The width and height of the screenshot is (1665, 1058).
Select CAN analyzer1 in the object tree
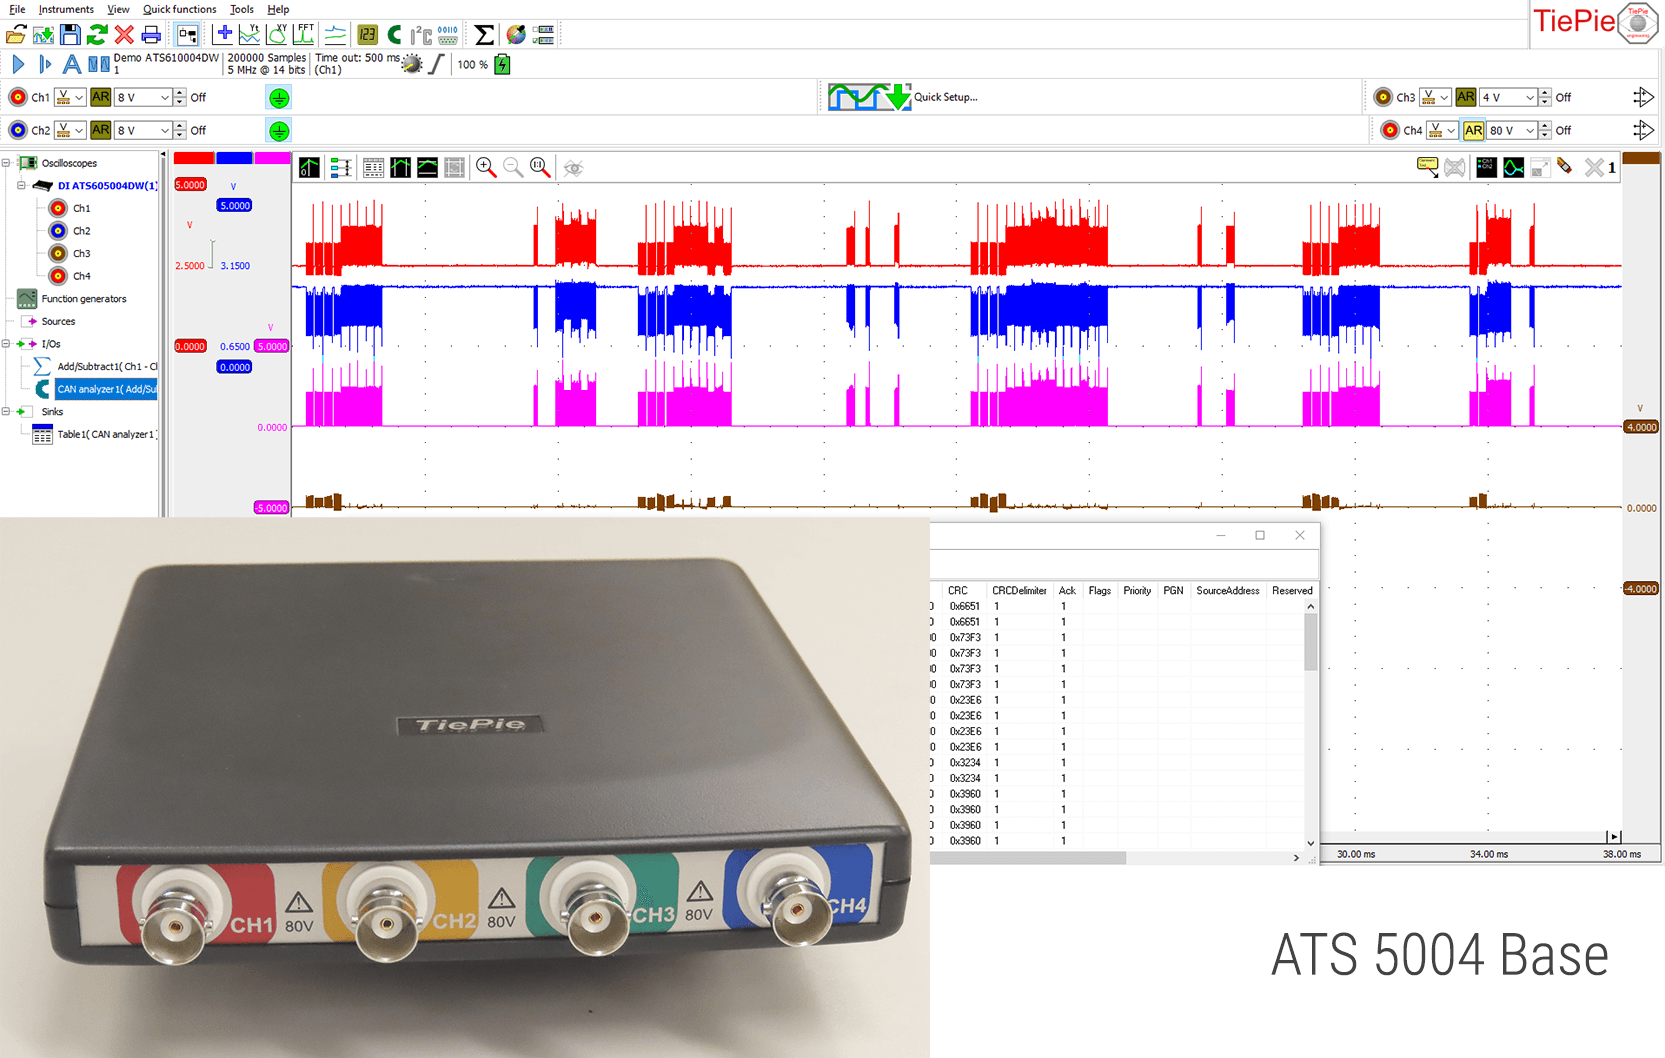tap(106, 389)
